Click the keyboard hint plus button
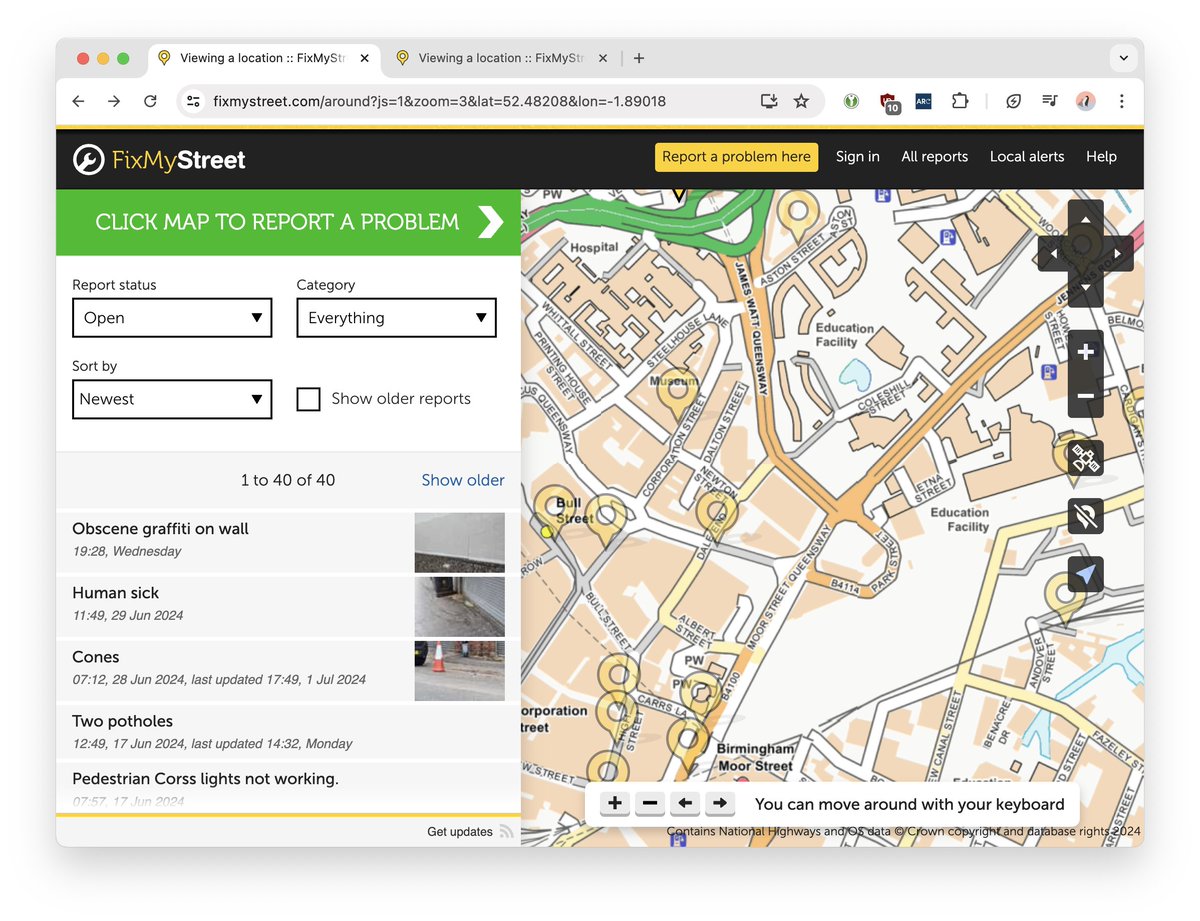 pyautogui.click(x=614, y=803)
